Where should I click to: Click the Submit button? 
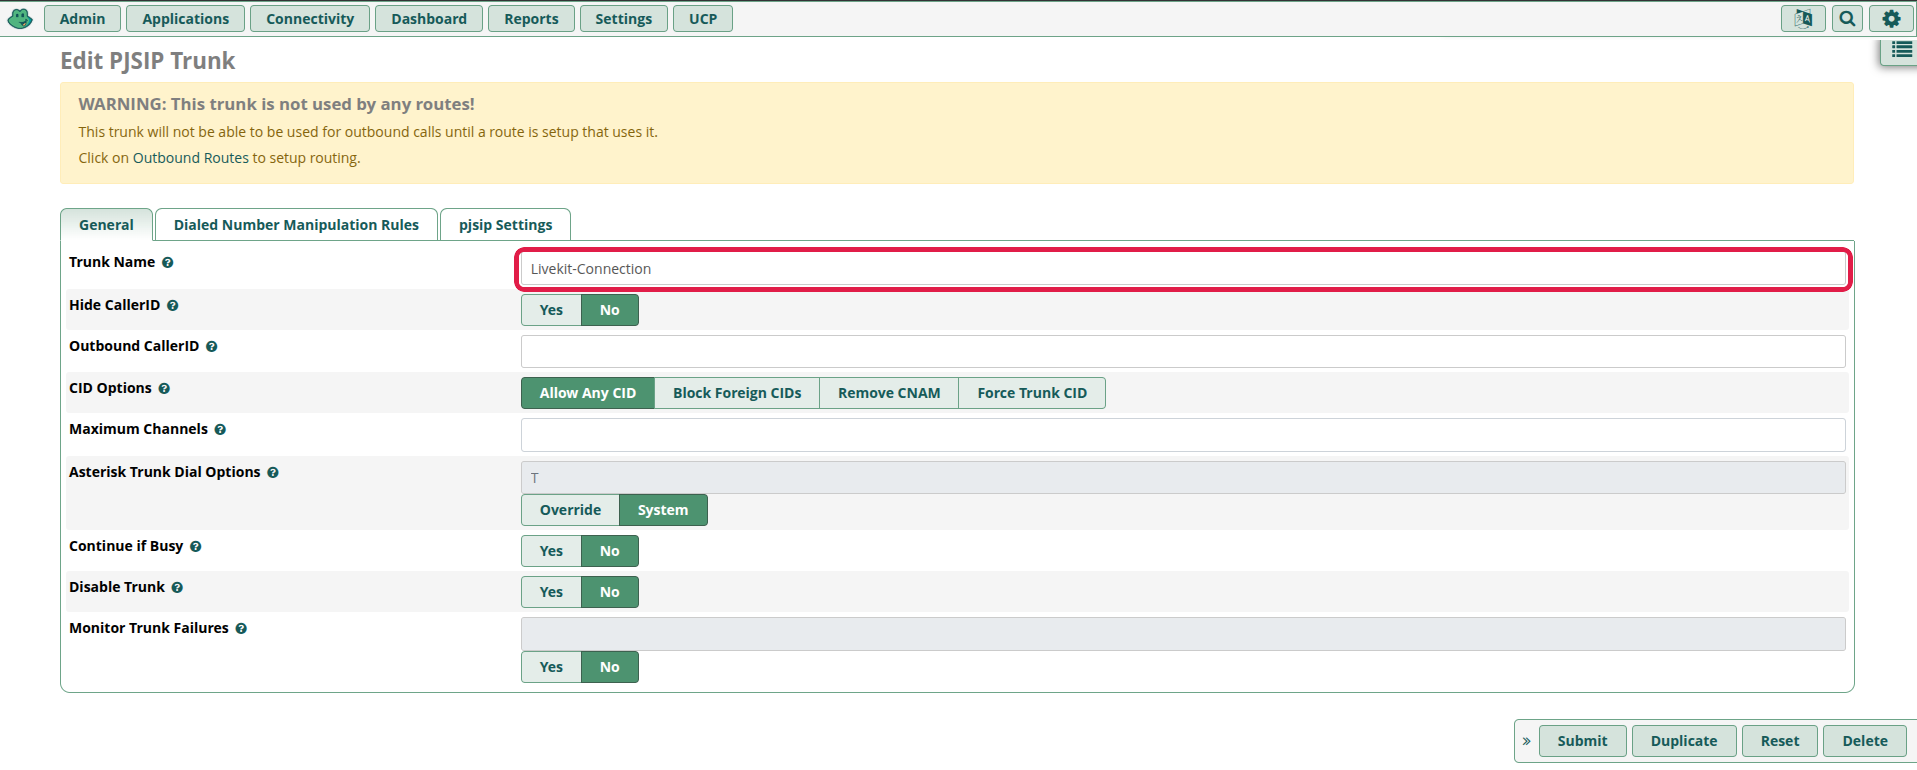(x=1582, y=741)
